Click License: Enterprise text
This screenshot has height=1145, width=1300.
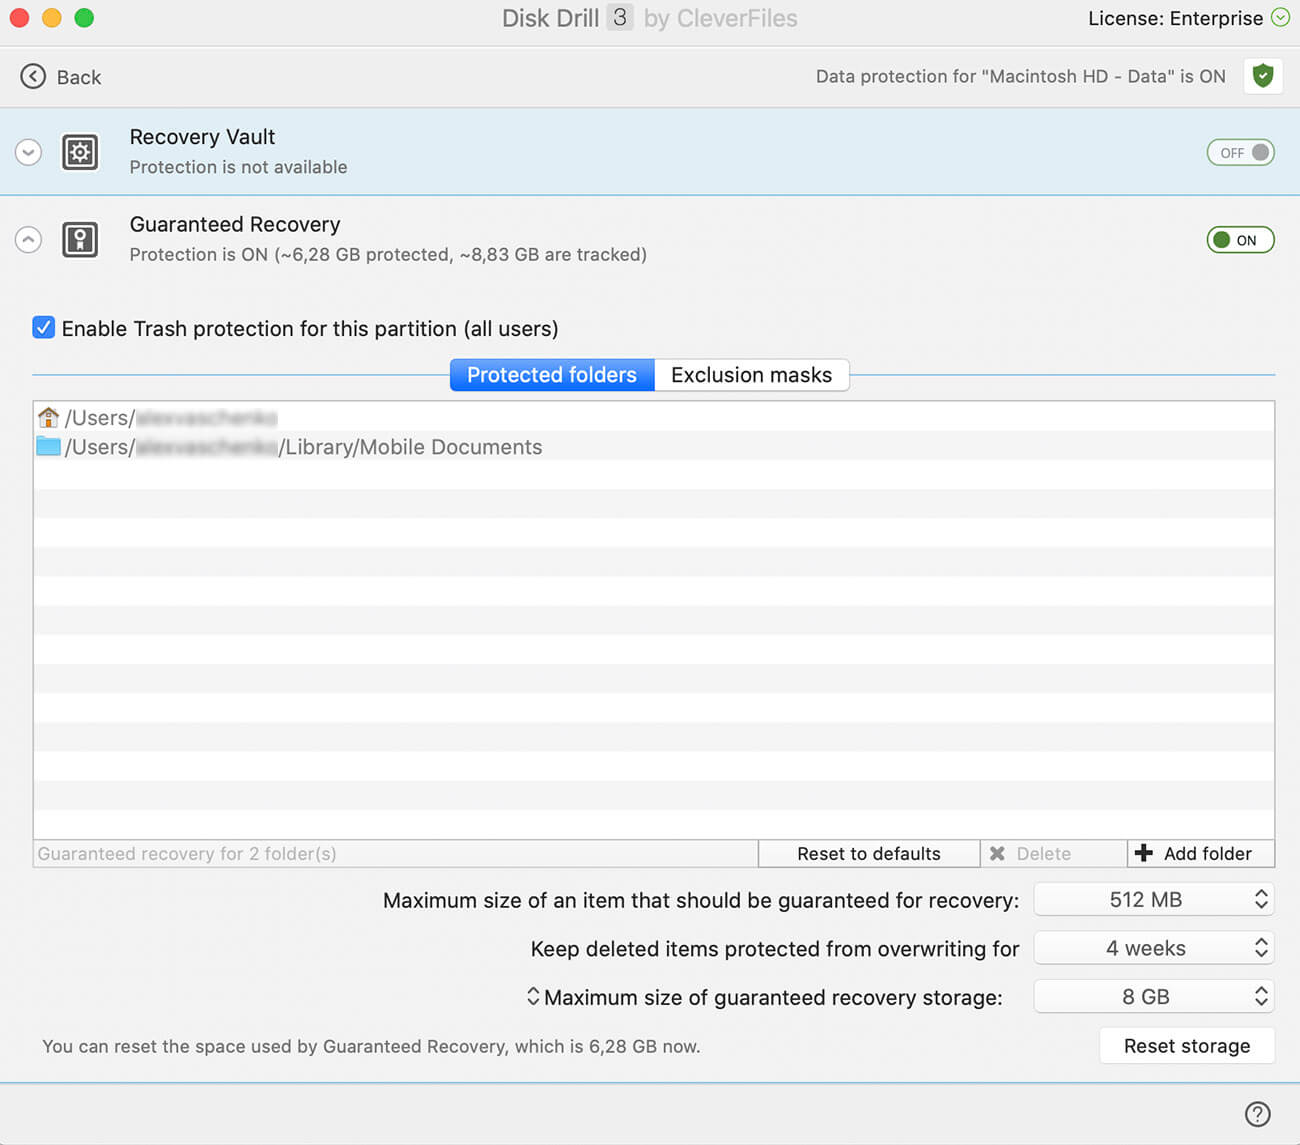tap(1175, 18)
